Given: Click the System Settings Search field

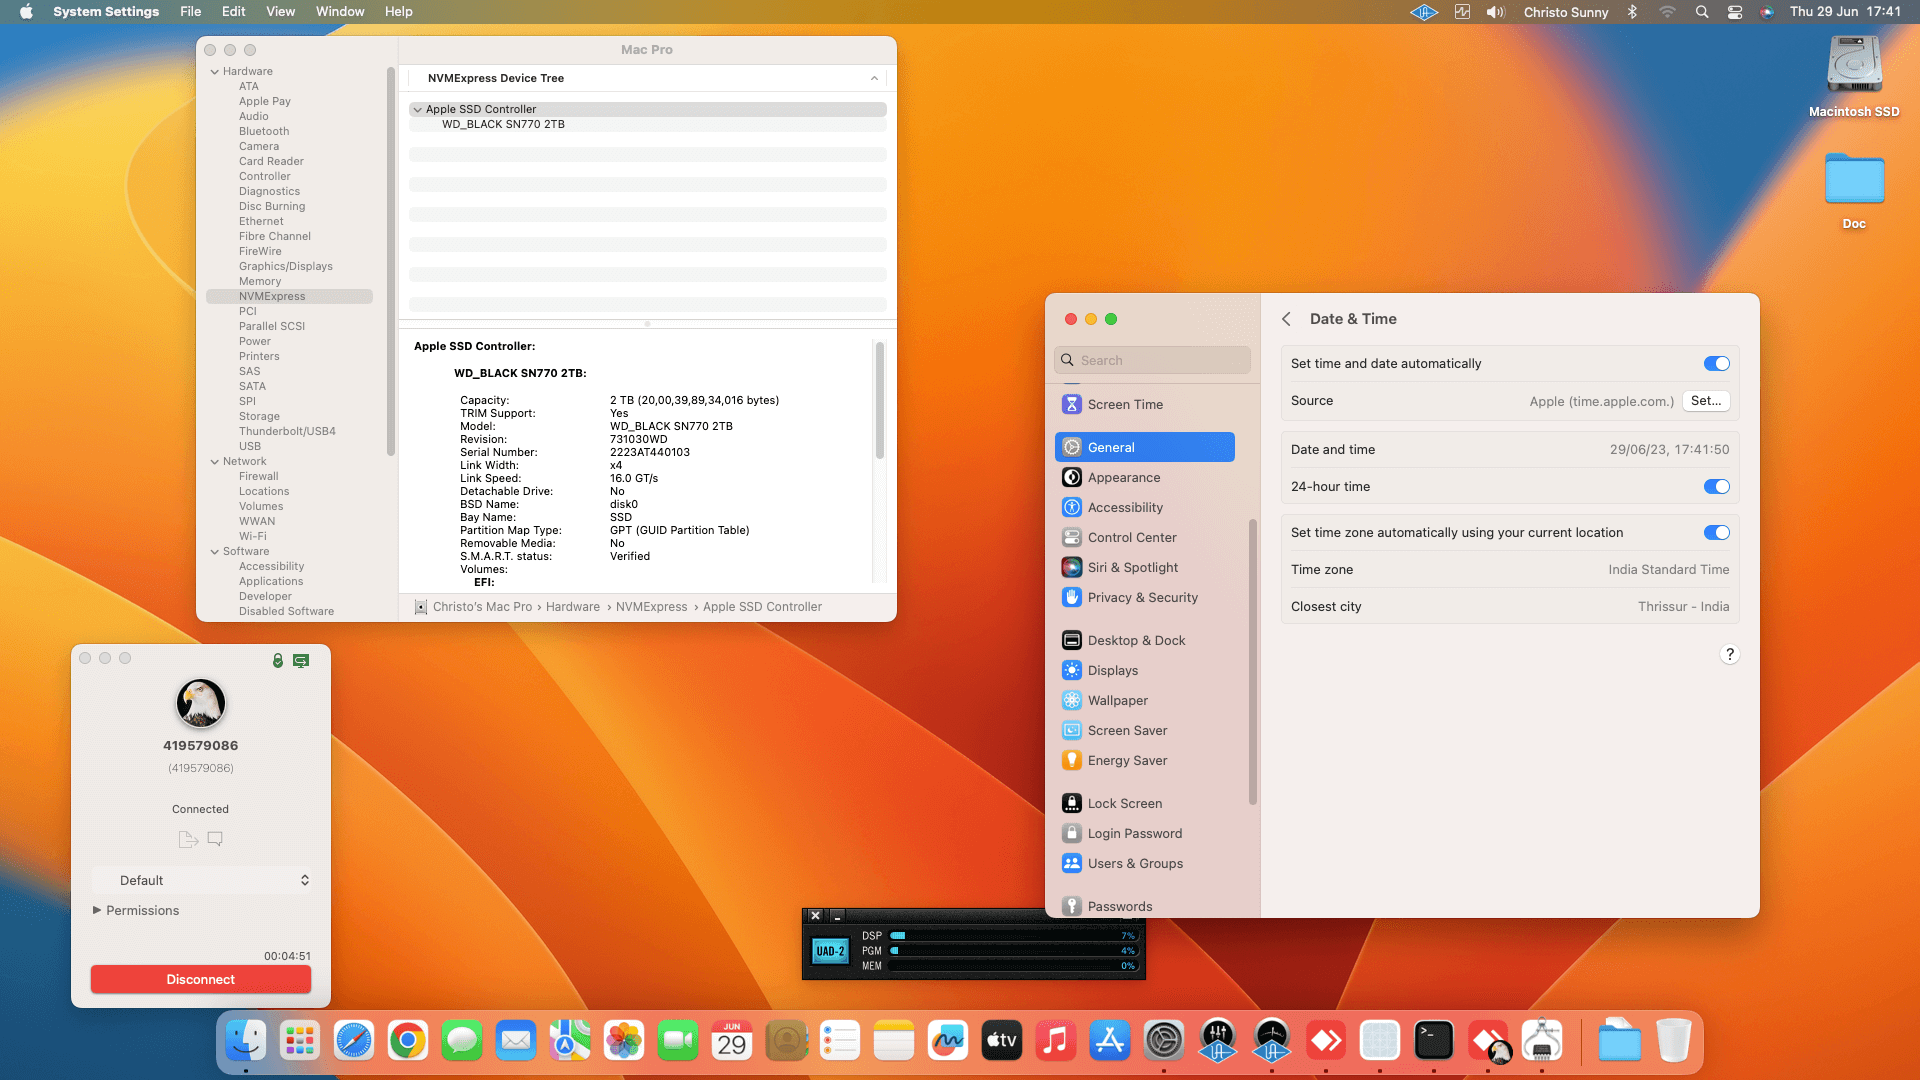Looking at the screenshot, I should [x=1152, y=360].
